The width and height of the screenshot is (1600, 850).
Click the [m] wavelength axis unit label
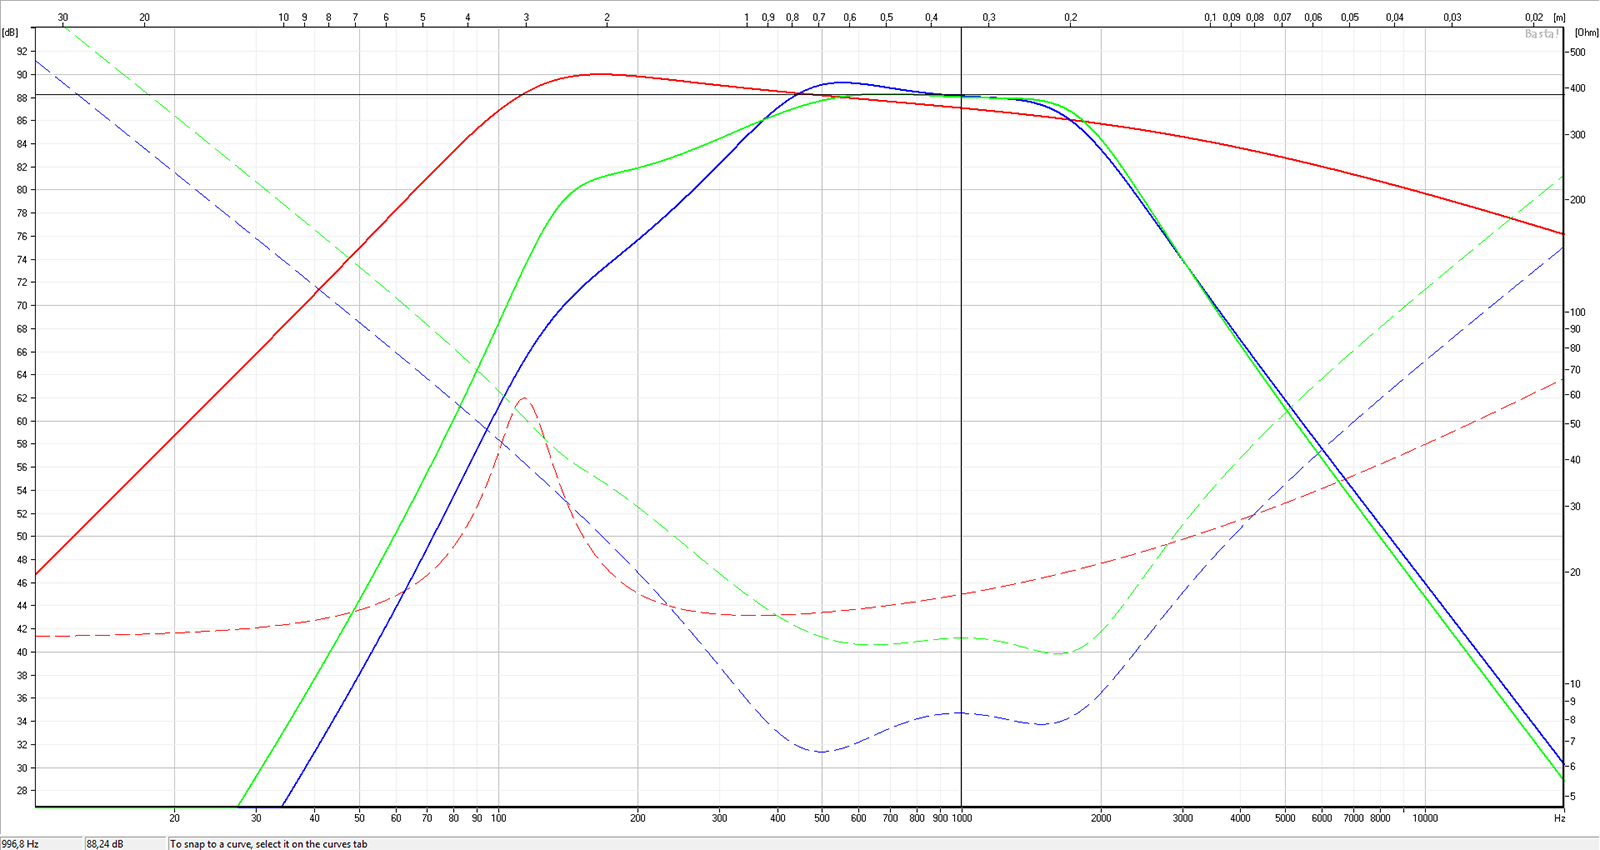pos(1560,18)
